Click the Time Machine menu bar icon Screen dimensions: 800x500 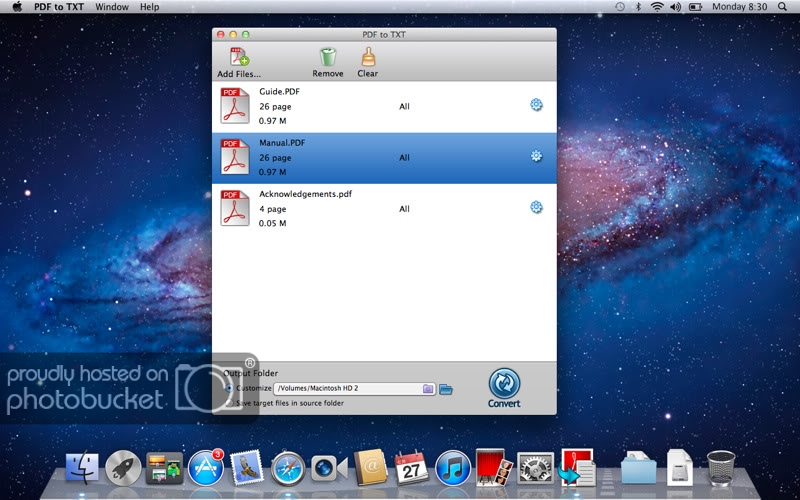point(620,7)
